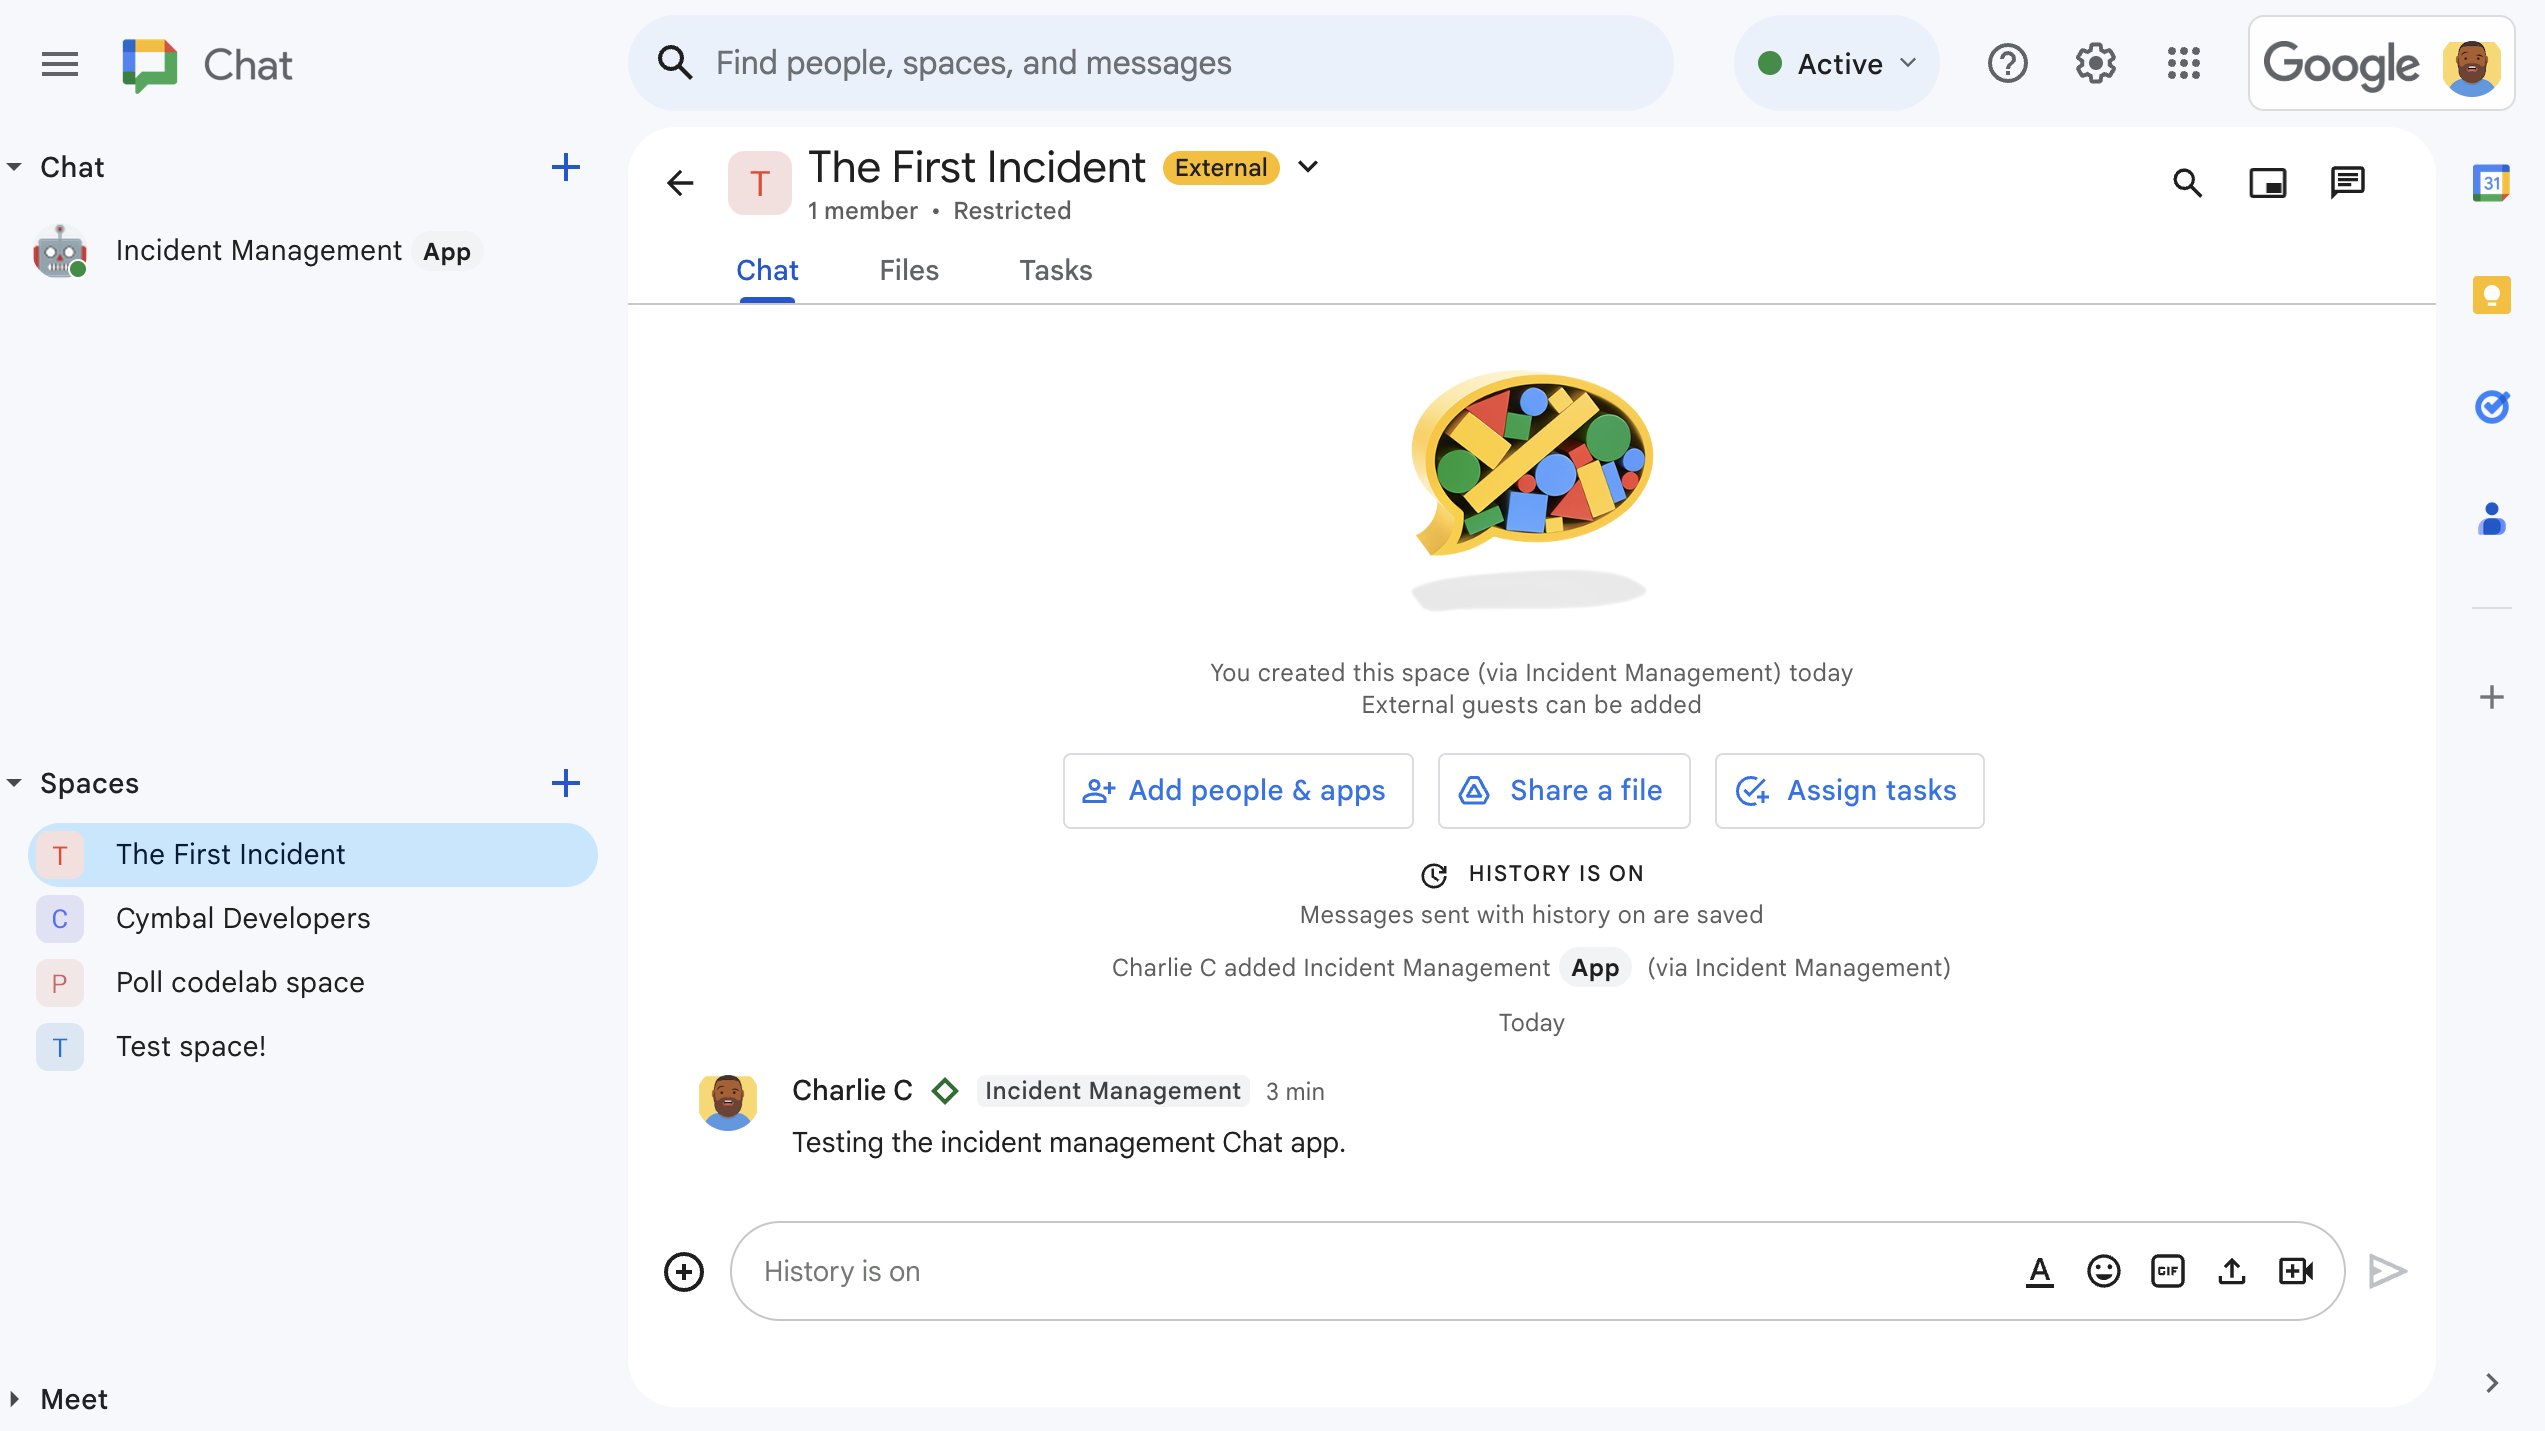
Task: Click the Share a file button
Action: coord(1563,790)
